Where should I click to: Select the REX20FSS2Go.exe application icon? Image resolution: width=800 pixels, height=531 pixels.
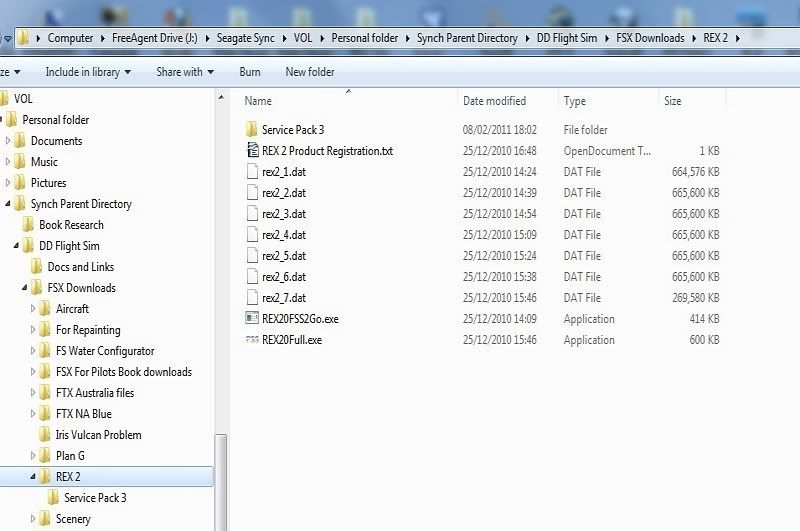(253, 318)
